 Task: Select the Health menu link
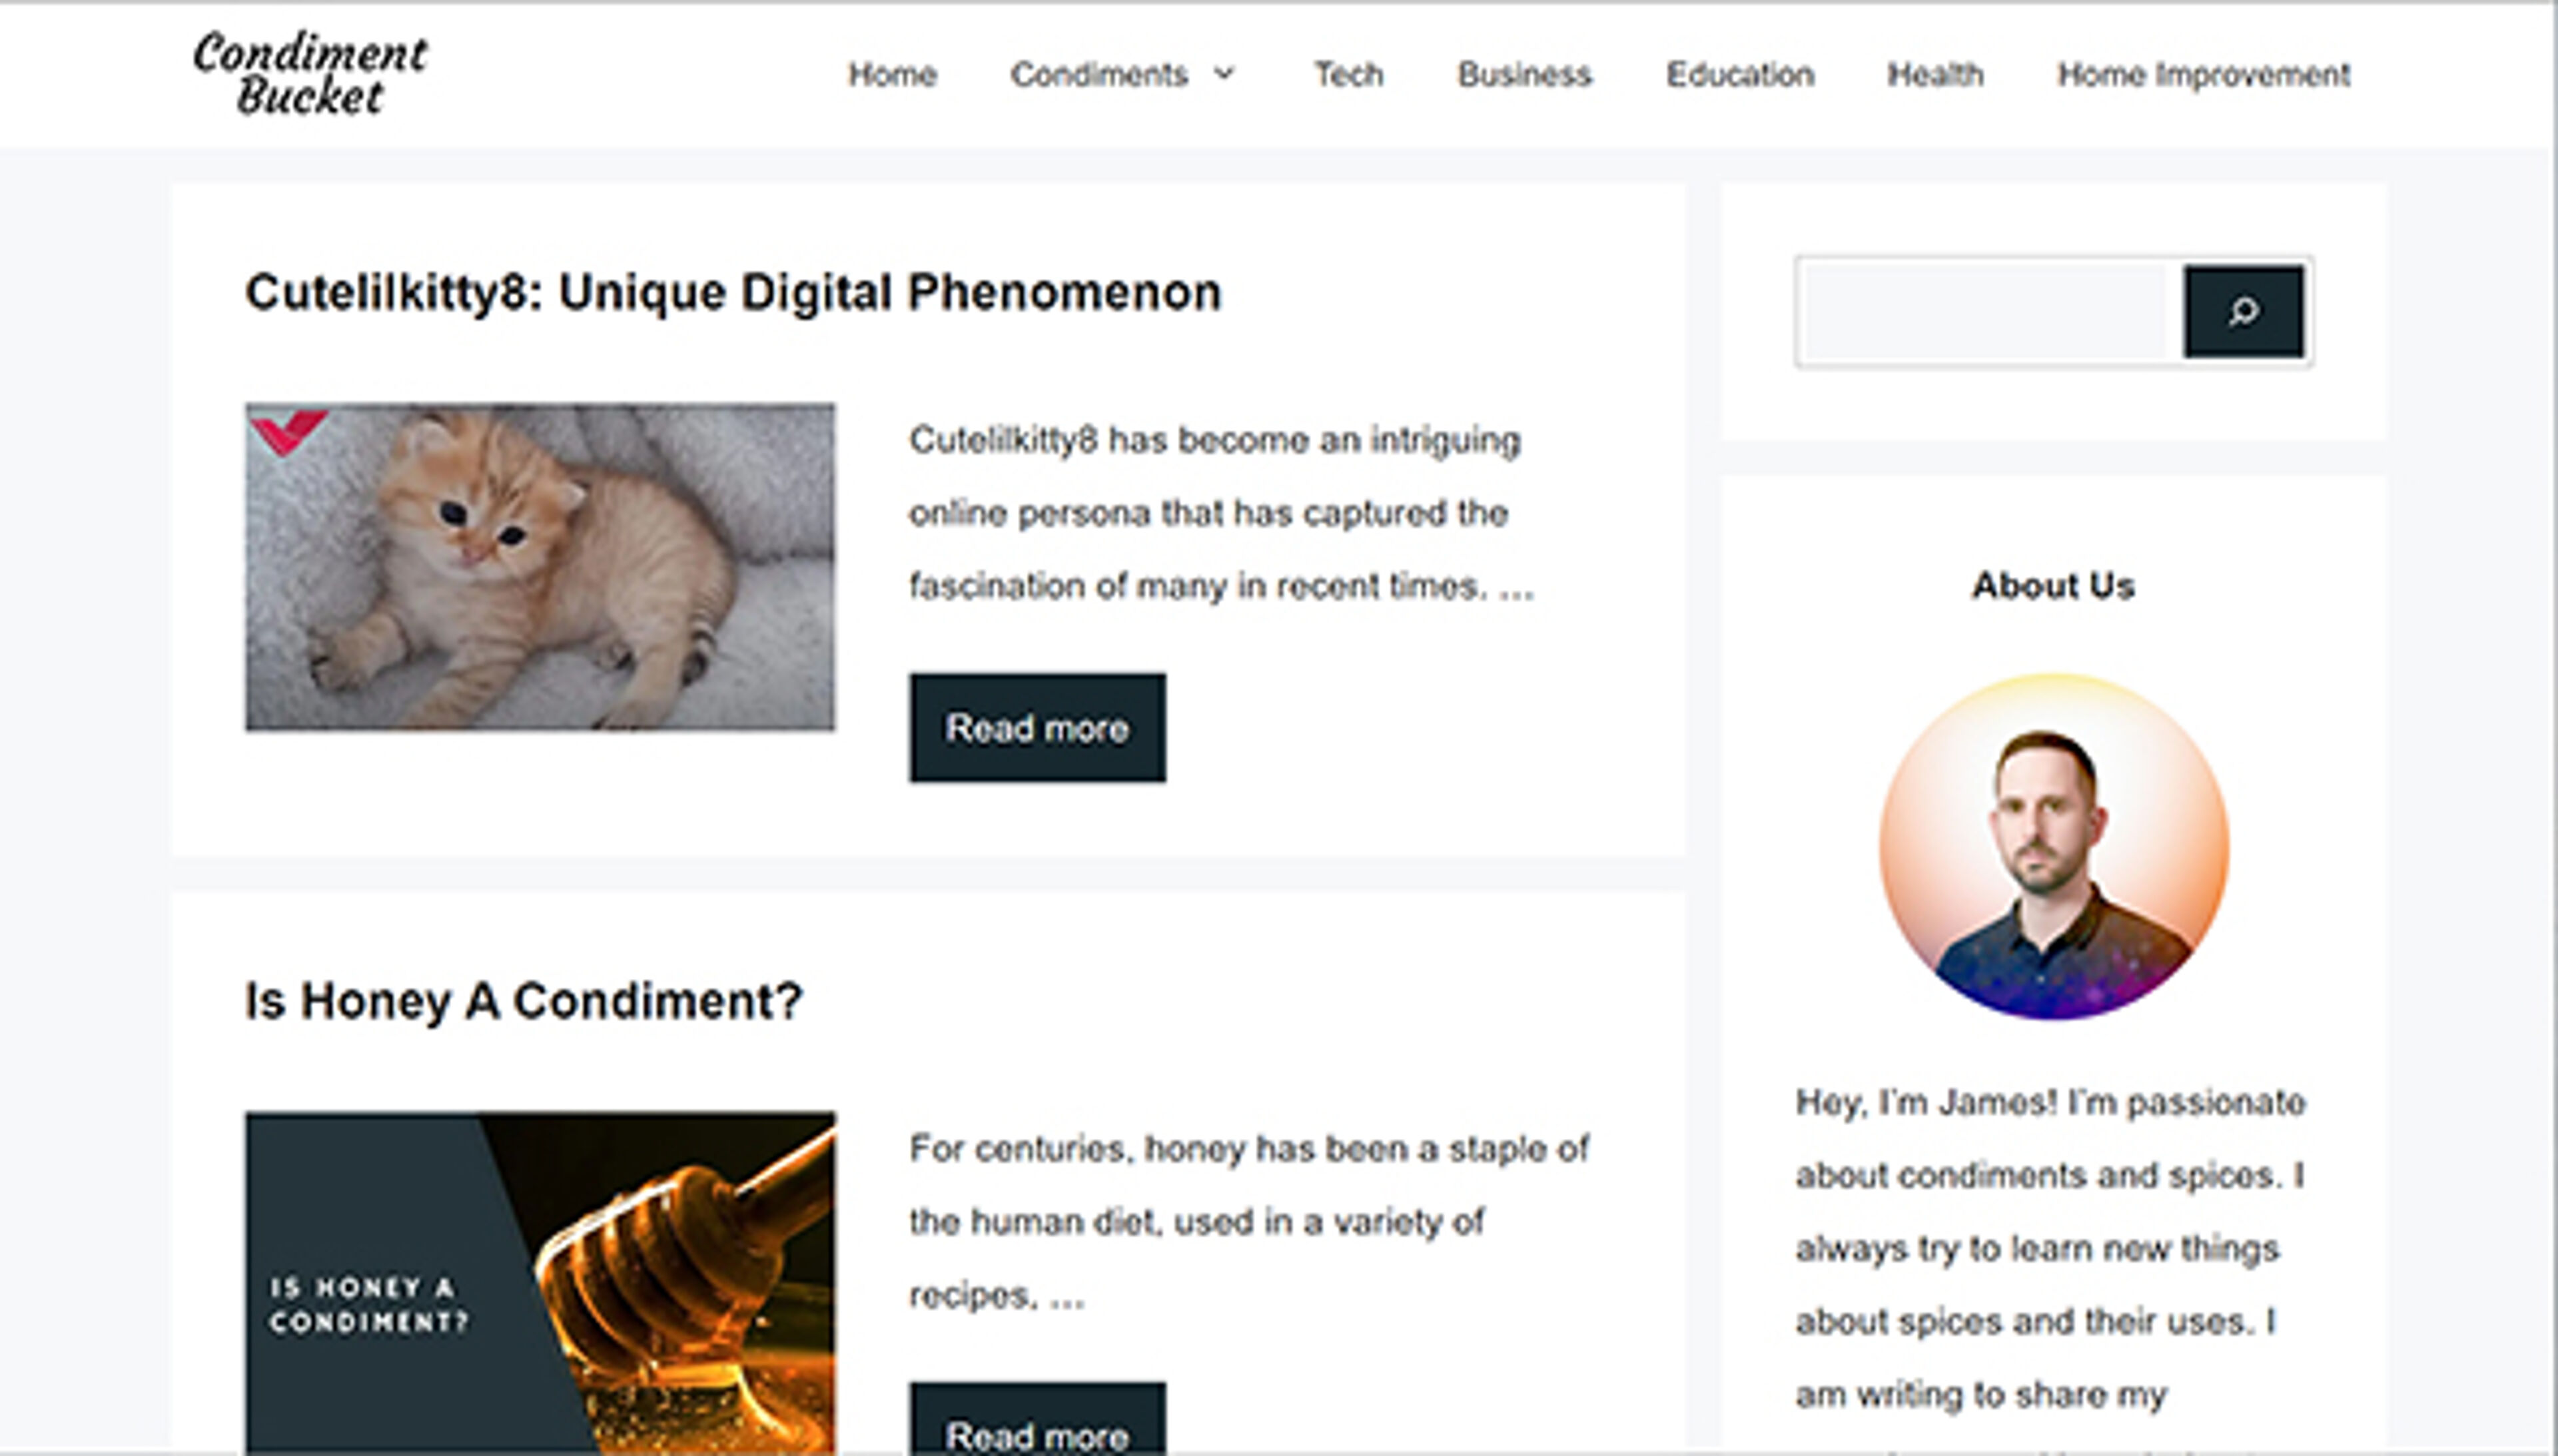(1934, 74)
